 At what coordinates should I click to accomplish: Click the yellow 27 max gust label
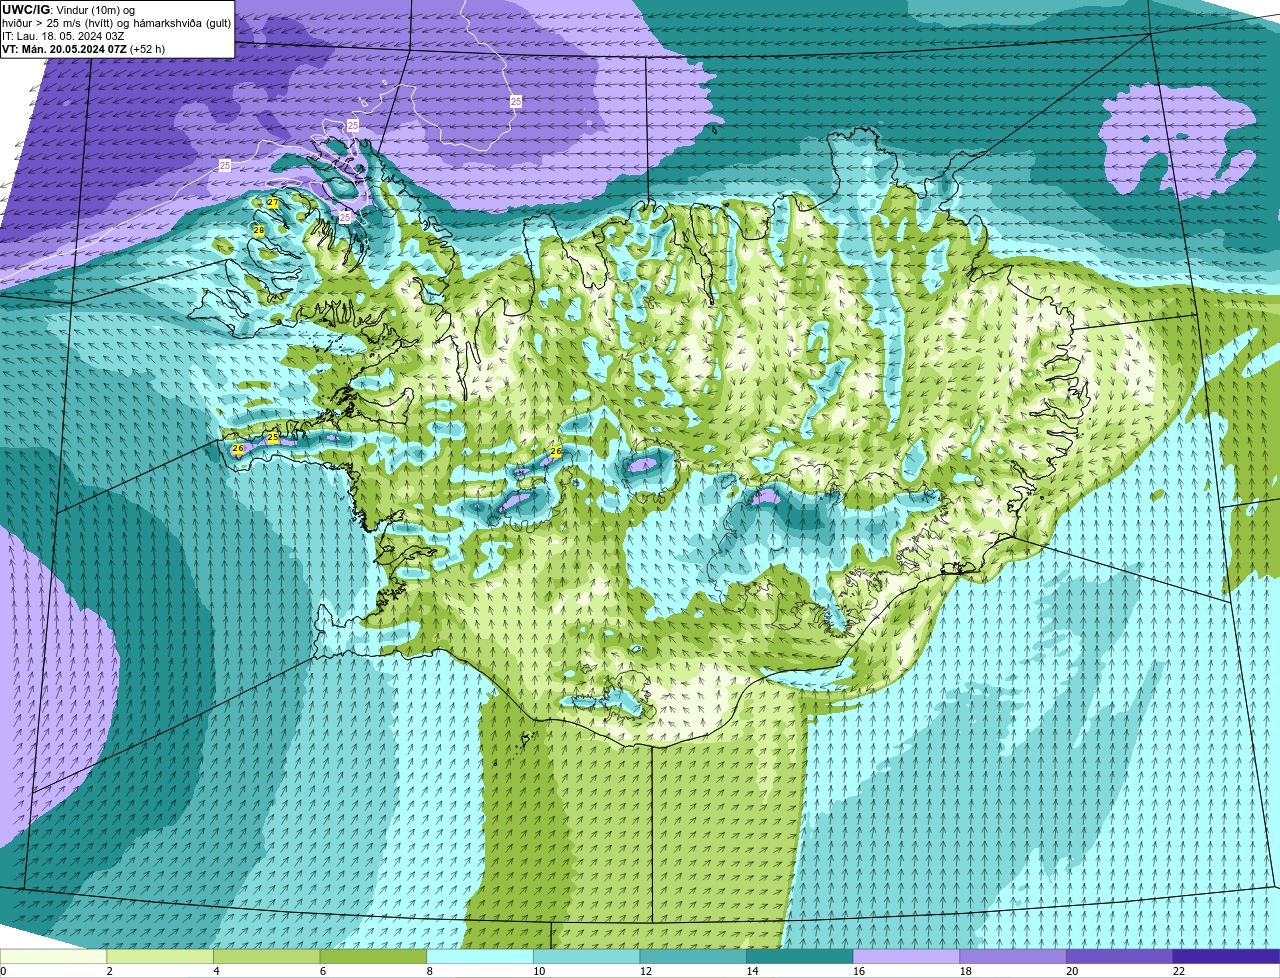[x=273, y=202]
